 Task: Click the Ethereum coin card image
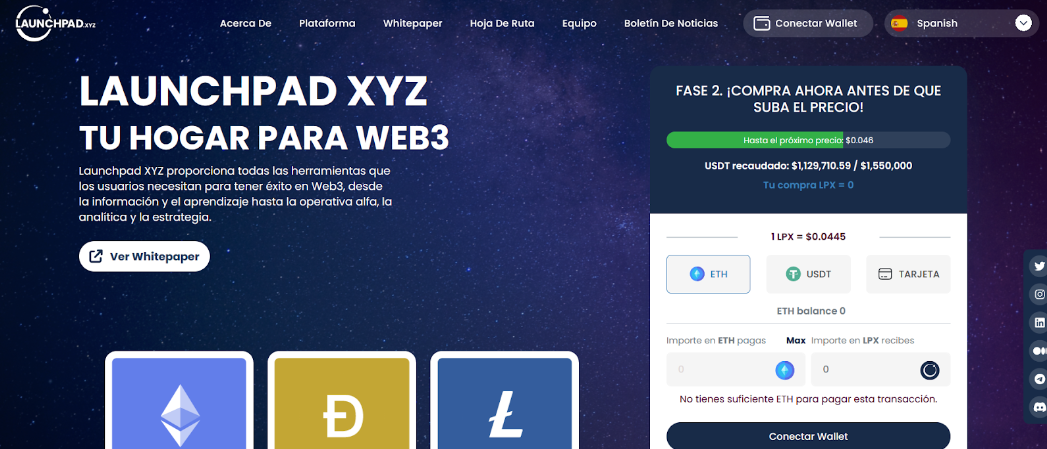click(x=179, y=403)
